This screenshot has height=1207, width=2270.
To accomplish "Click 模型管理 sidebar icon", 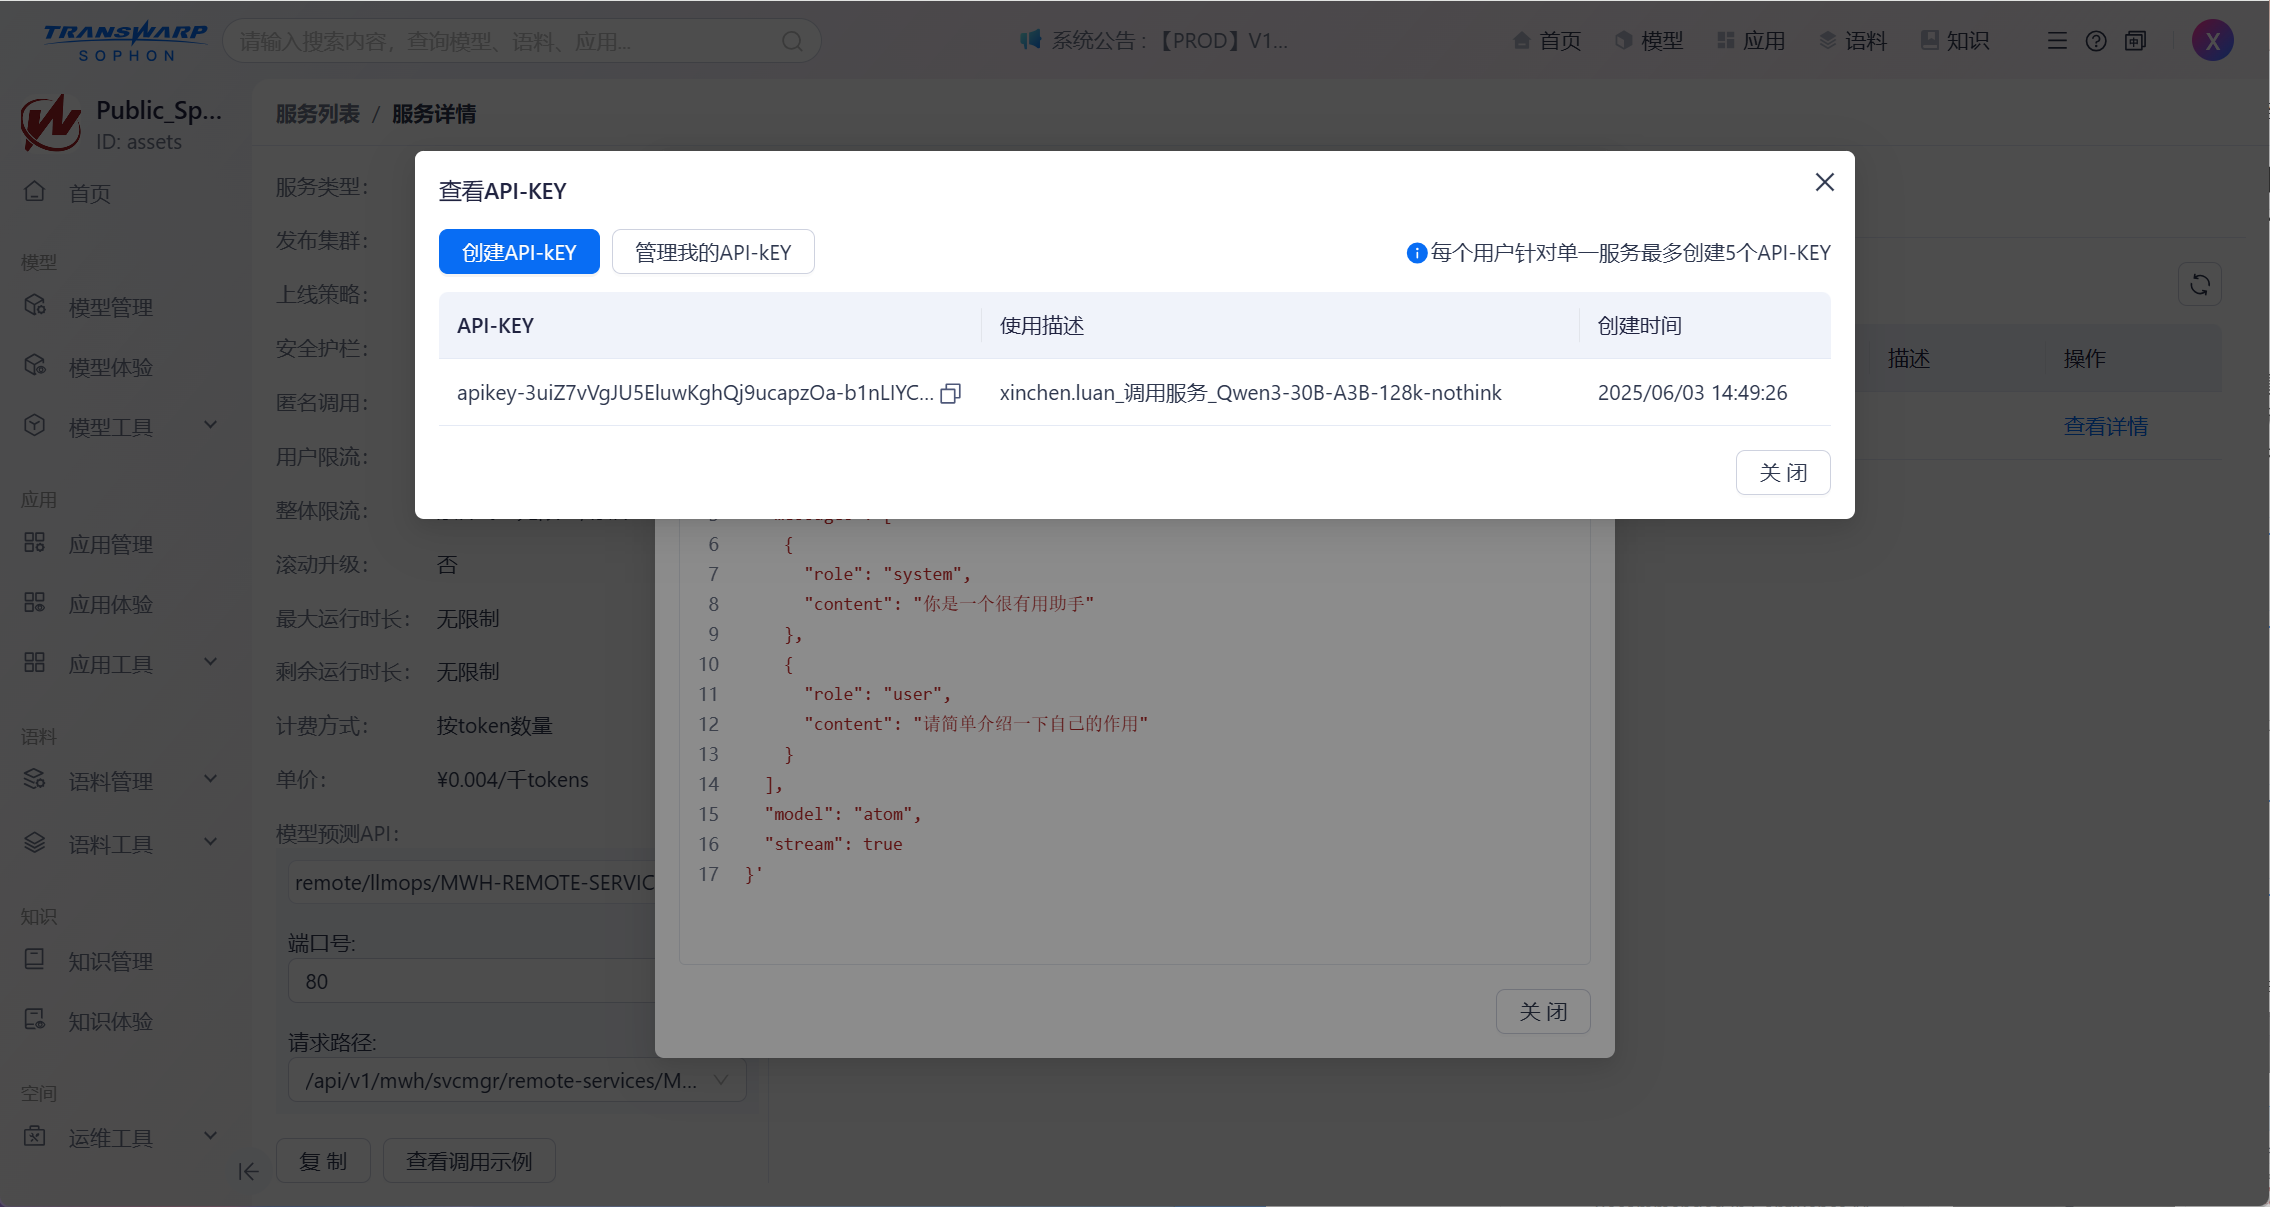I will pyautogui.click(x=35, y=305).
